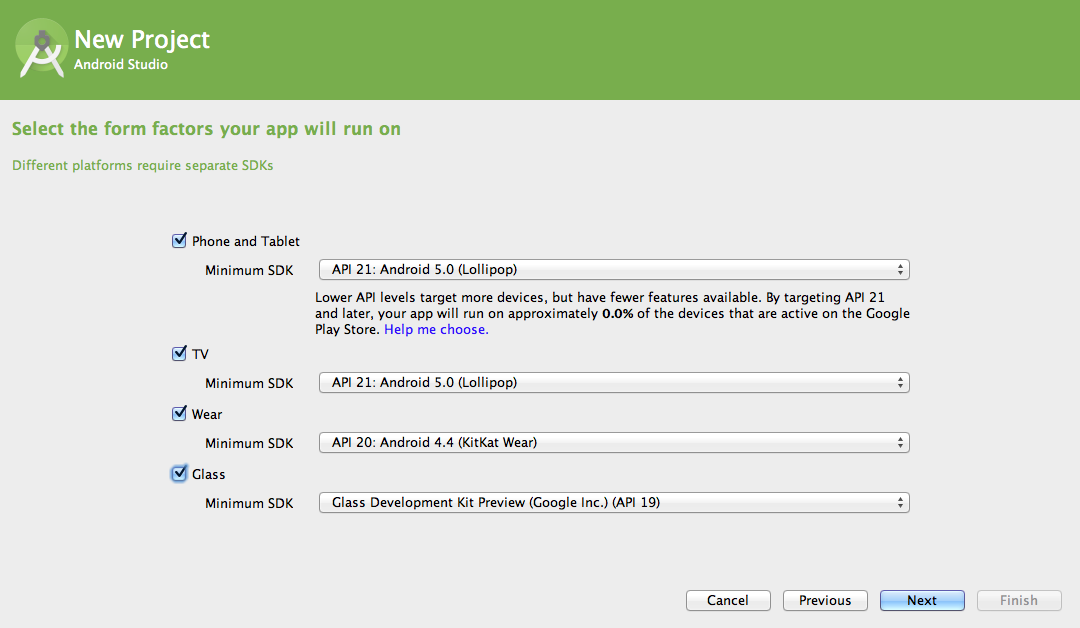Proceed by clicking Next
Image resolution: width=1080 pixels, height=628 pixels.
tap(922, 601)
